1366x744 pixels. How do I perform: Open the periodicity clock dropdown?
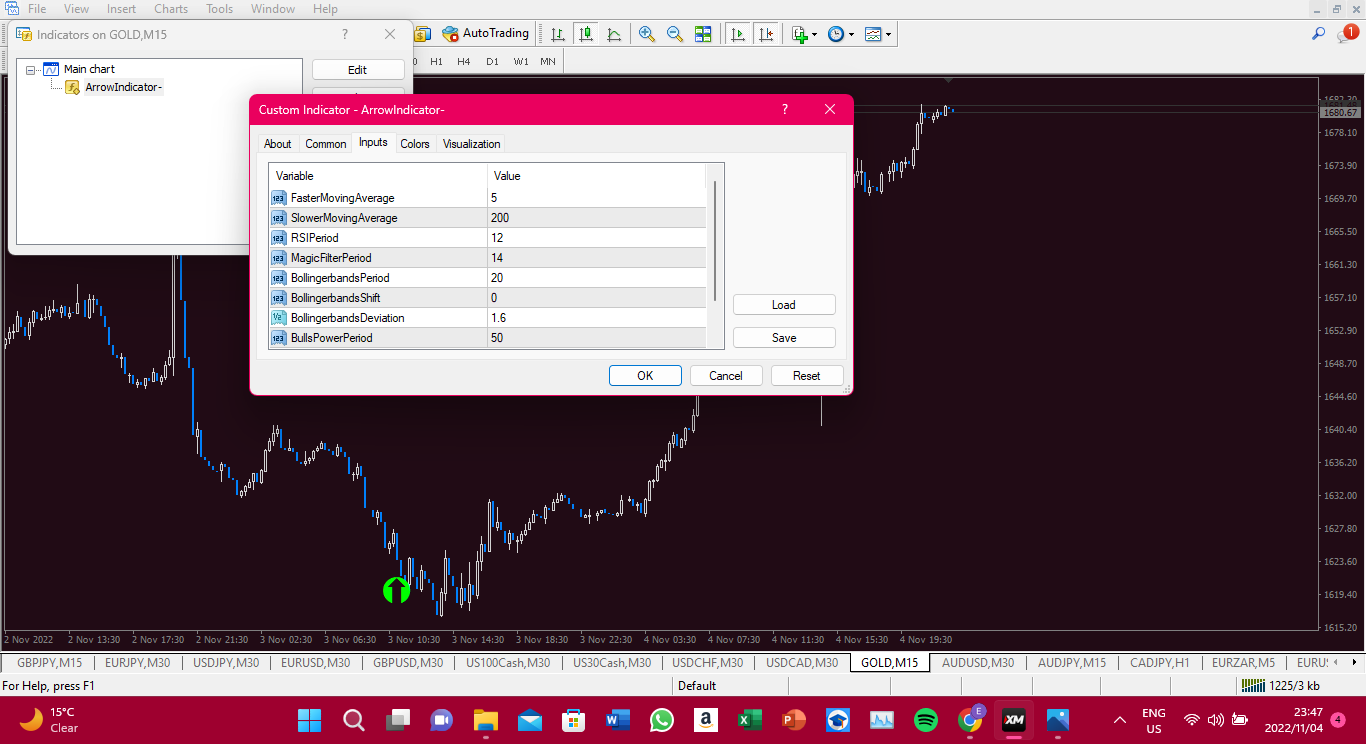tap(840, 34)
